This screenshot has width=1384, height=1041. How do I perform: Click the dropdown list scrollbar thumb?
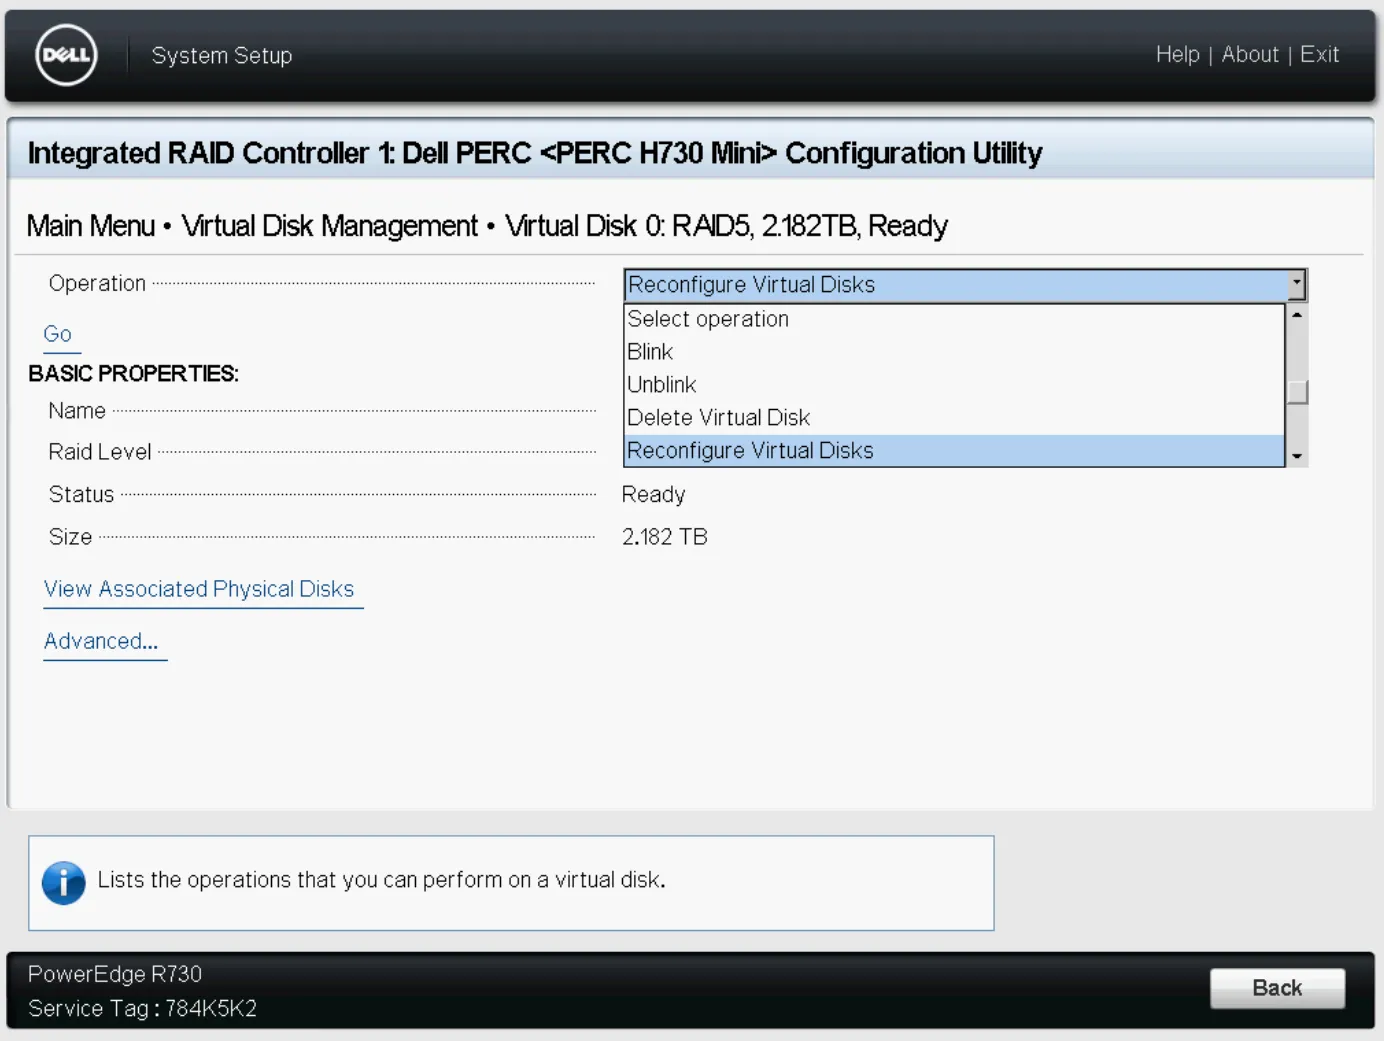pos(1297,392)
